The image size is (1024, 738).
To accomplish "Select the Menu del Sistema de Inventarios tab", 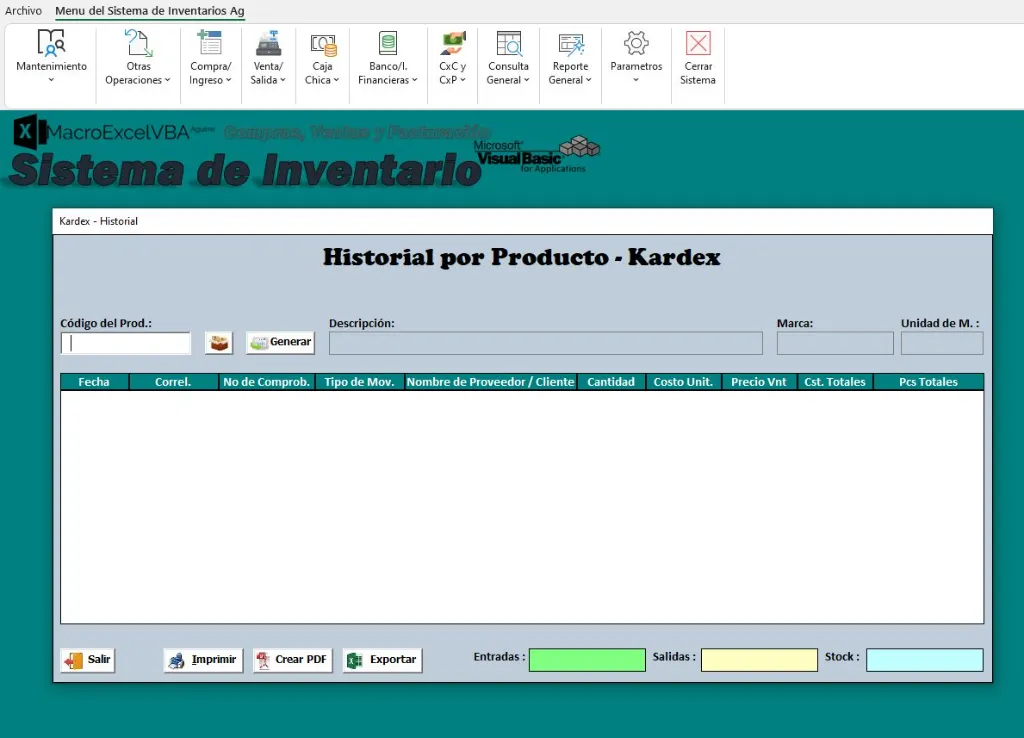I will [148, 11].
